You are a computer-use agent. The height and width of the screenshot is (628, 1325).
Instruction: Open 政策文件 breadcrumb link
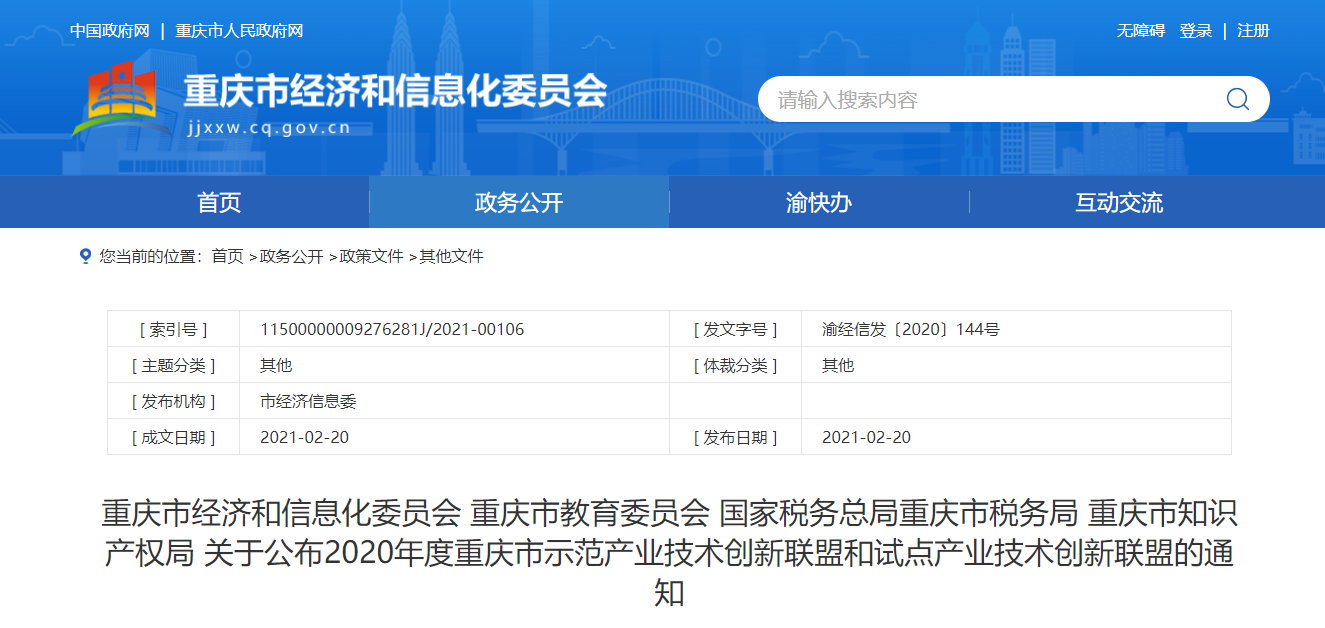(371, 257)
